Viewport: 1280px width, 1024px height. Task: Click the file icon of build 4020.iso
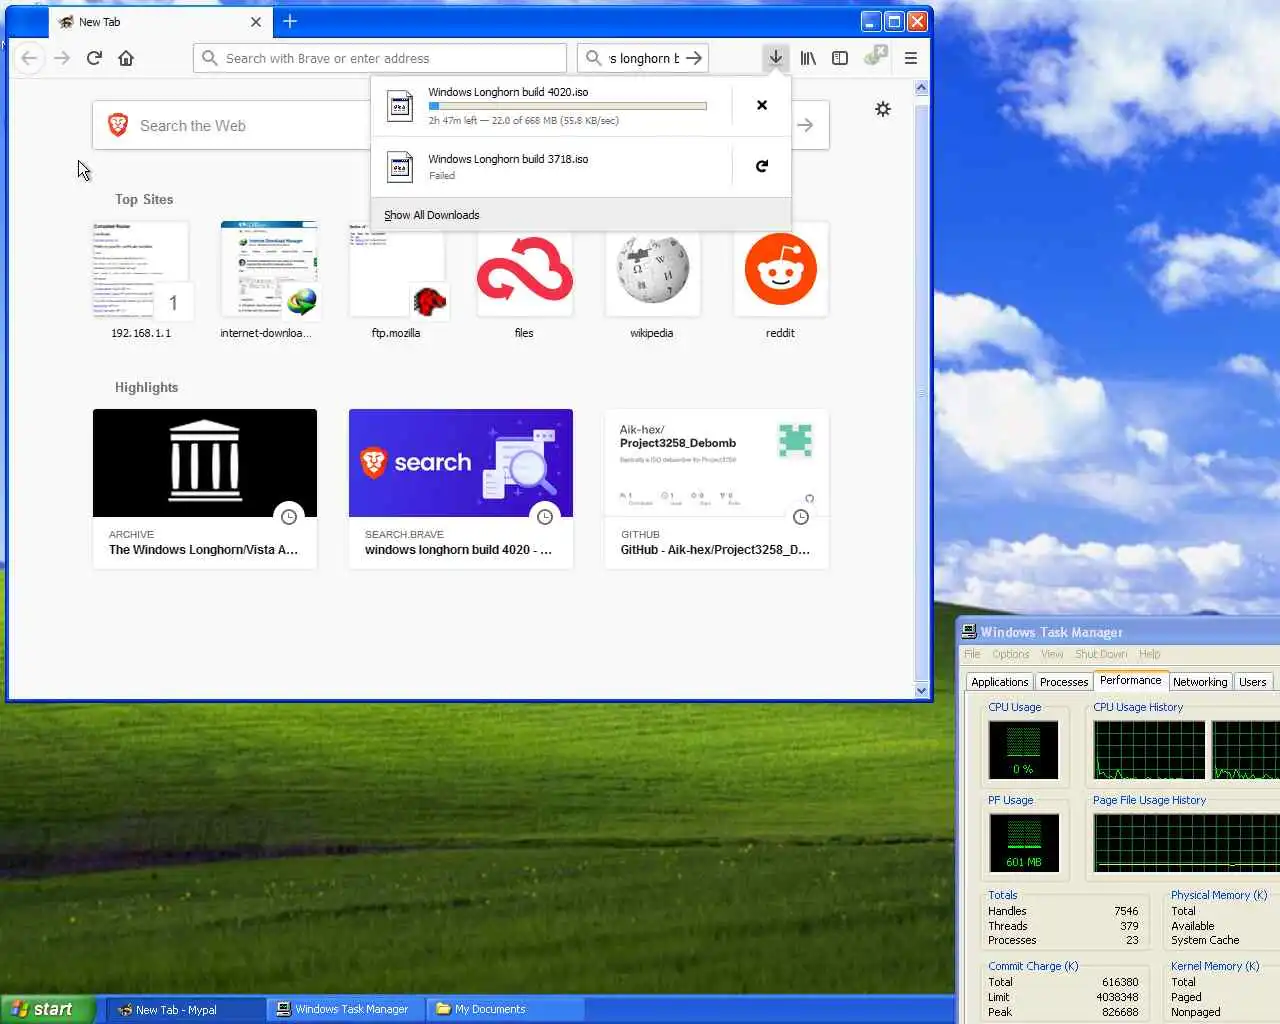tap(400, 106)
